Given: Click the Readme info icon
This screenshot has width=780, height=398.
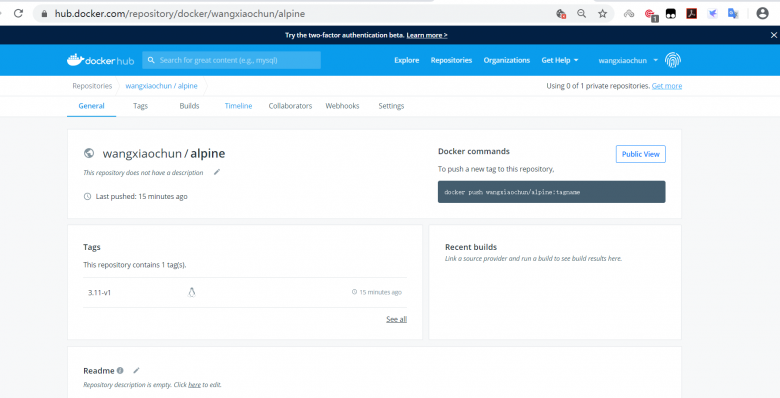Looking at the screenshot, I should (x=120, y=370).
